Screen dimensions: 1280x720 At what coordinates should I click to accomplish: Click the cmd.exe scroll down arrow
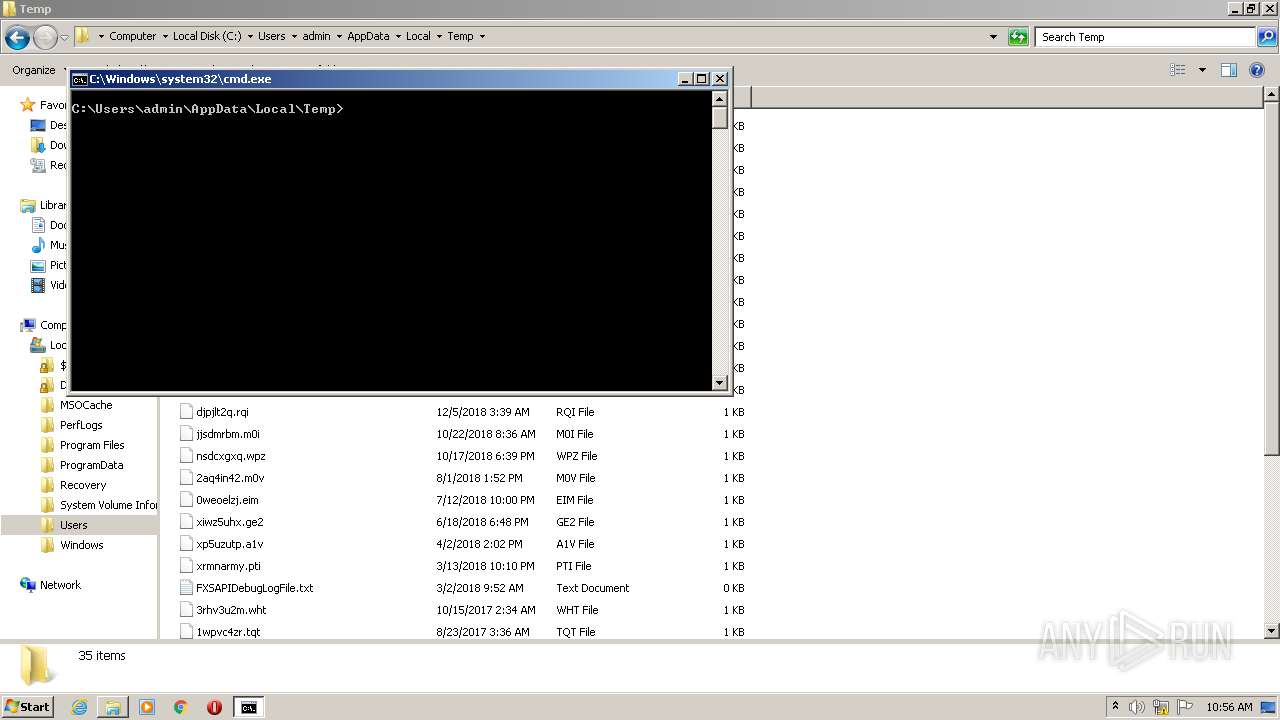(720, 382)
